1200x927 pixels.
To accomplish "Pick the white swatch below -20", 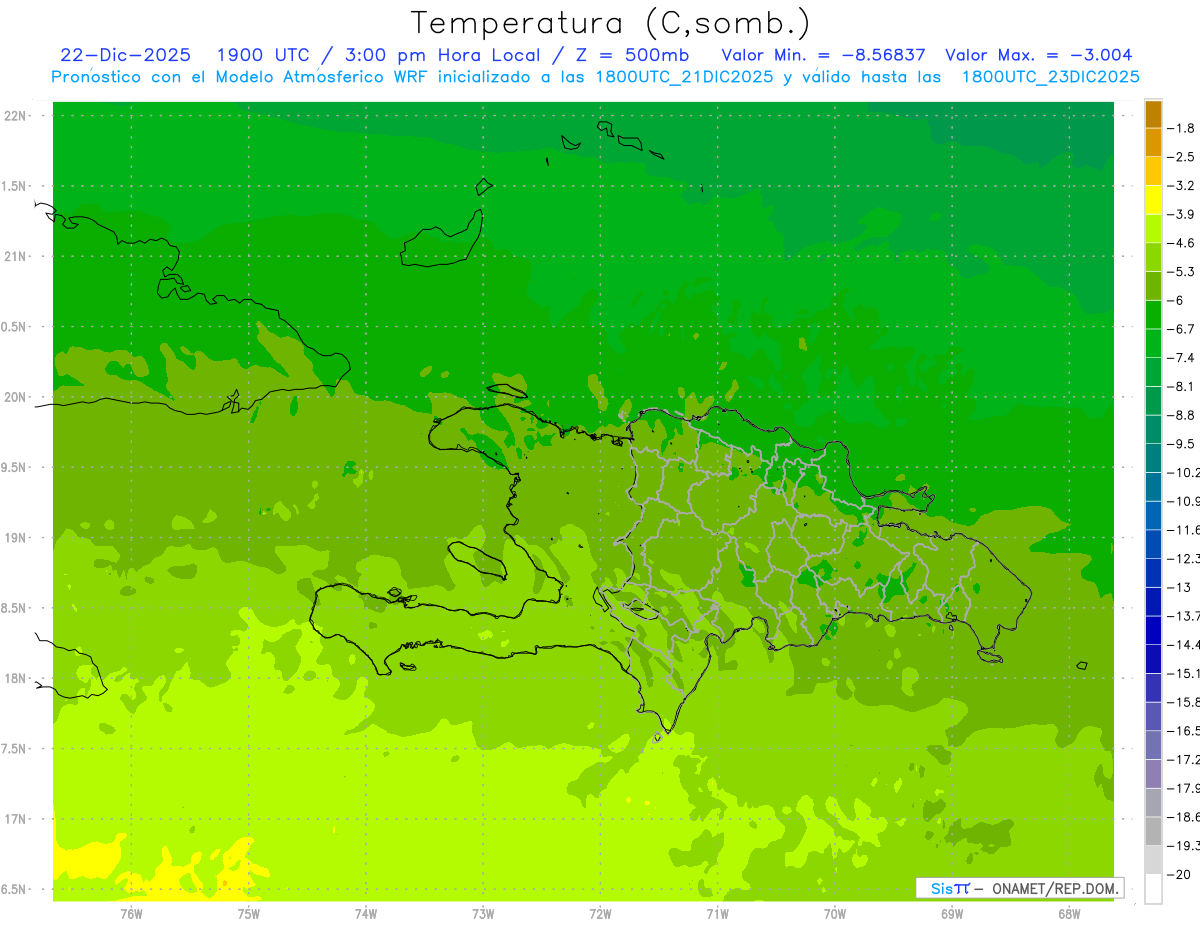I will click(1153, 889).
